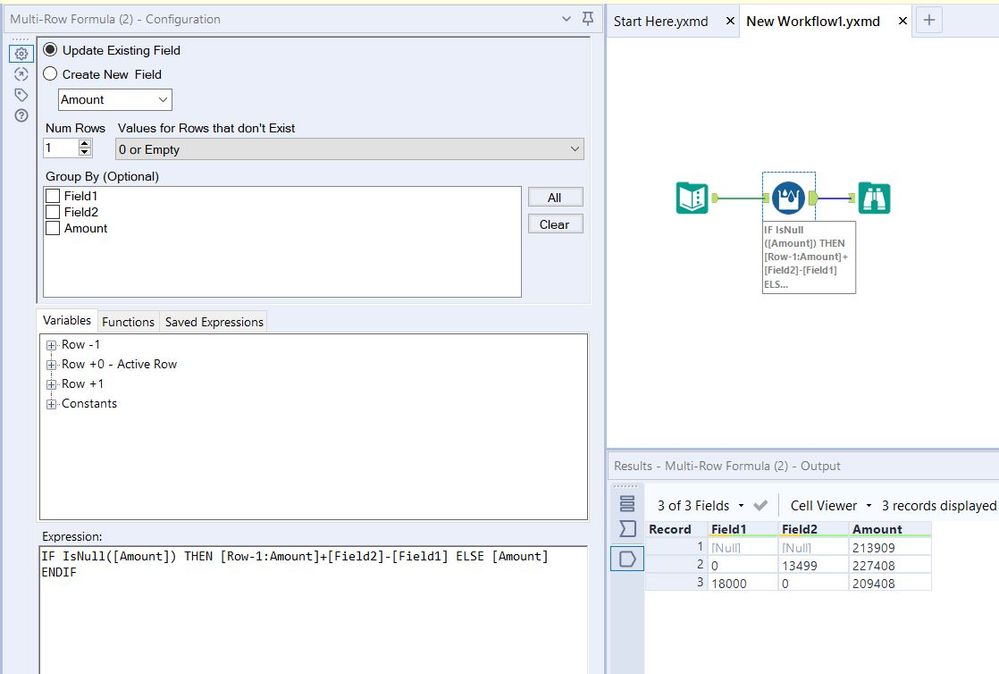The height and width of the screenshot is (674, 999).
Task: Click the All button for Group By
Action: pyautogui.click(x=555, y=197)
